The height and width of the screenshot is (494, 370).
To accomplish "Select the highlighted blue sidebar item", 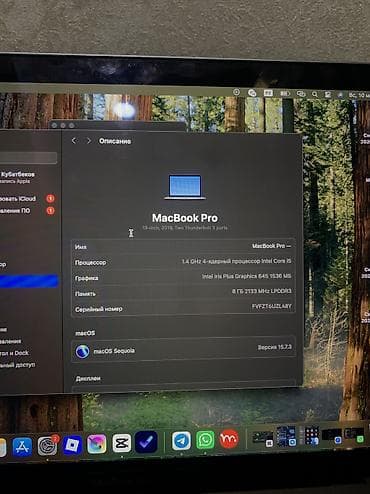I will coord(29,281).
